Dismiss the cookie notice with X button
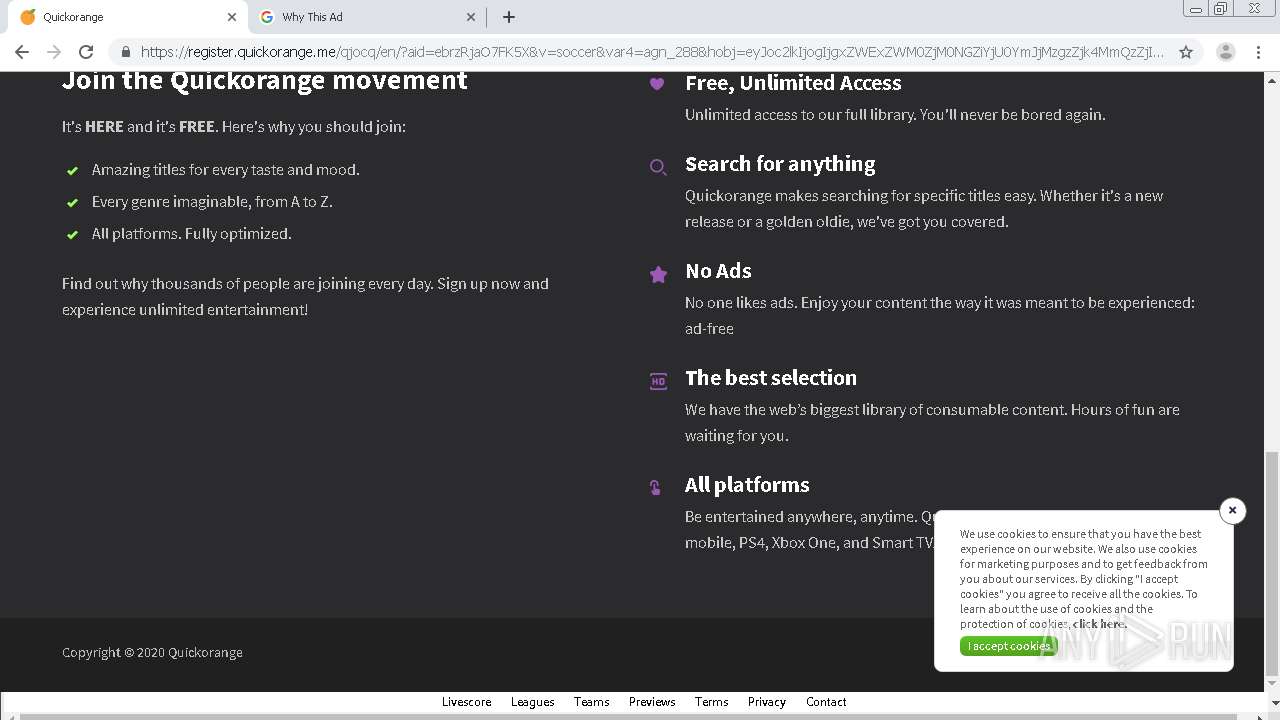This screenshot has width=1280, height=720. tap(1233, 510)
